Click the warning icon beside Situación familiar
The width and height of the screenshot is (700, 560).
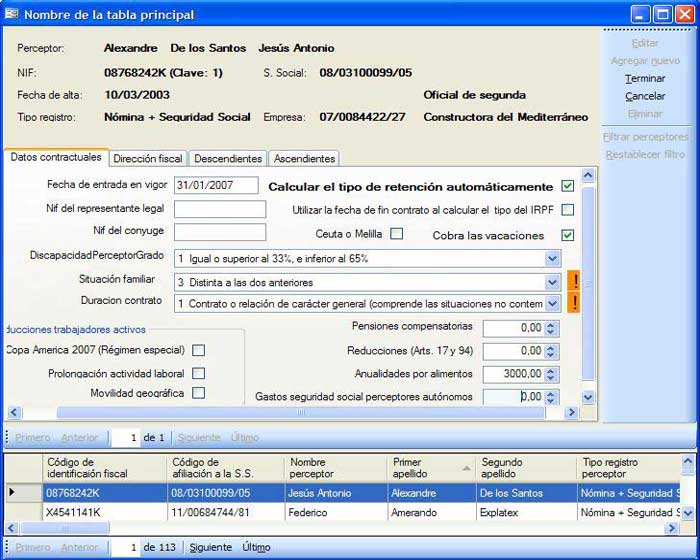point(574,281)
